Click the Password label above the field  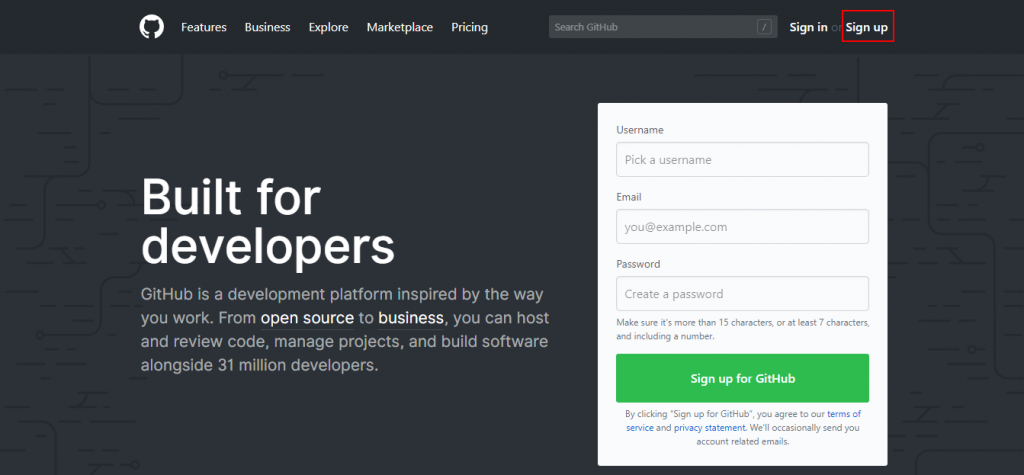tap(638, 264)
